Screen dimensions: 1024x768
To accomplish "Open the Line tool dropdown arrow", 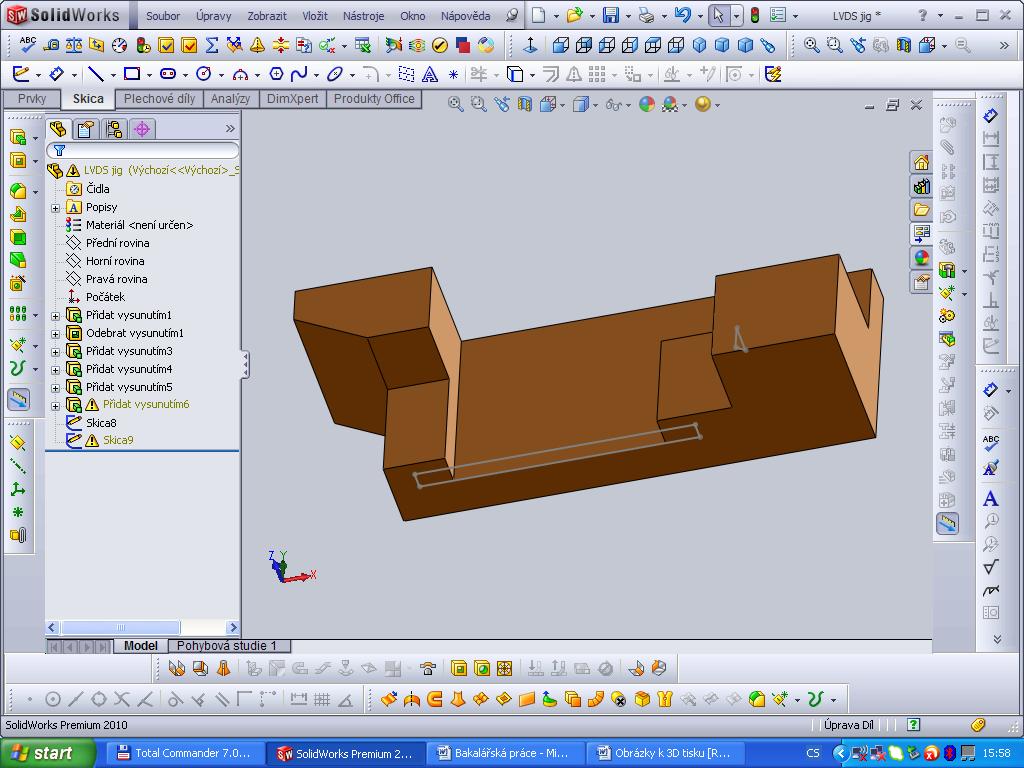I will (x=112, y=75).
